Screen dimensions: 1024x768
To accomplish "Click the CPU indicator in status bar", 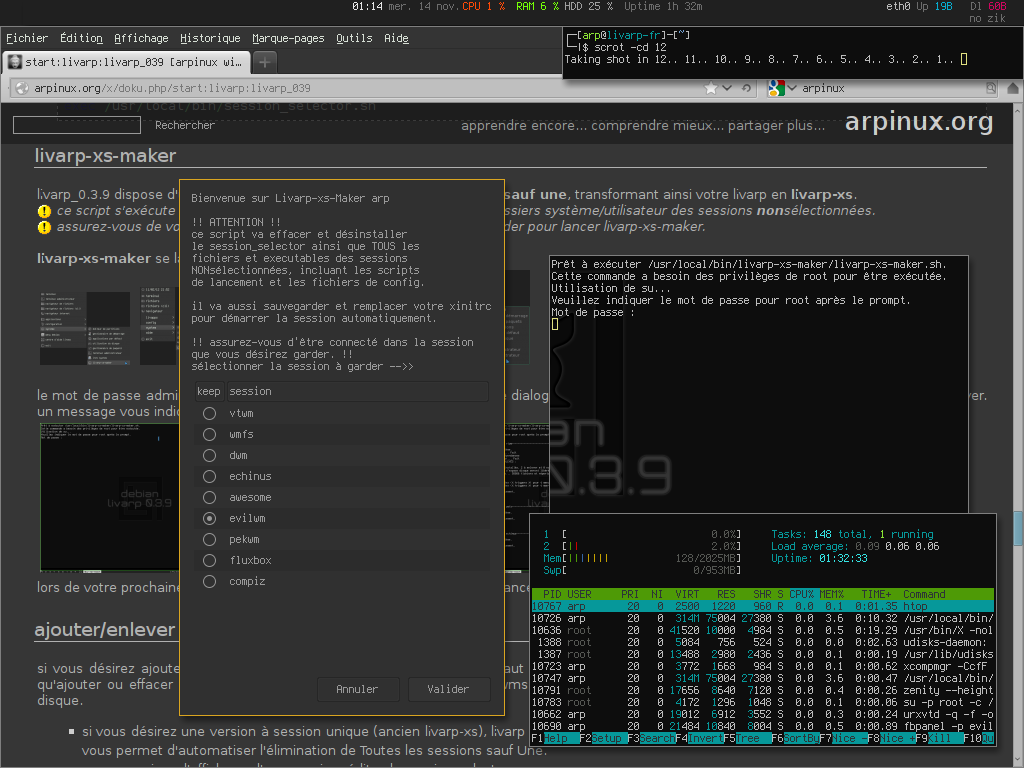I will [484, 7].
